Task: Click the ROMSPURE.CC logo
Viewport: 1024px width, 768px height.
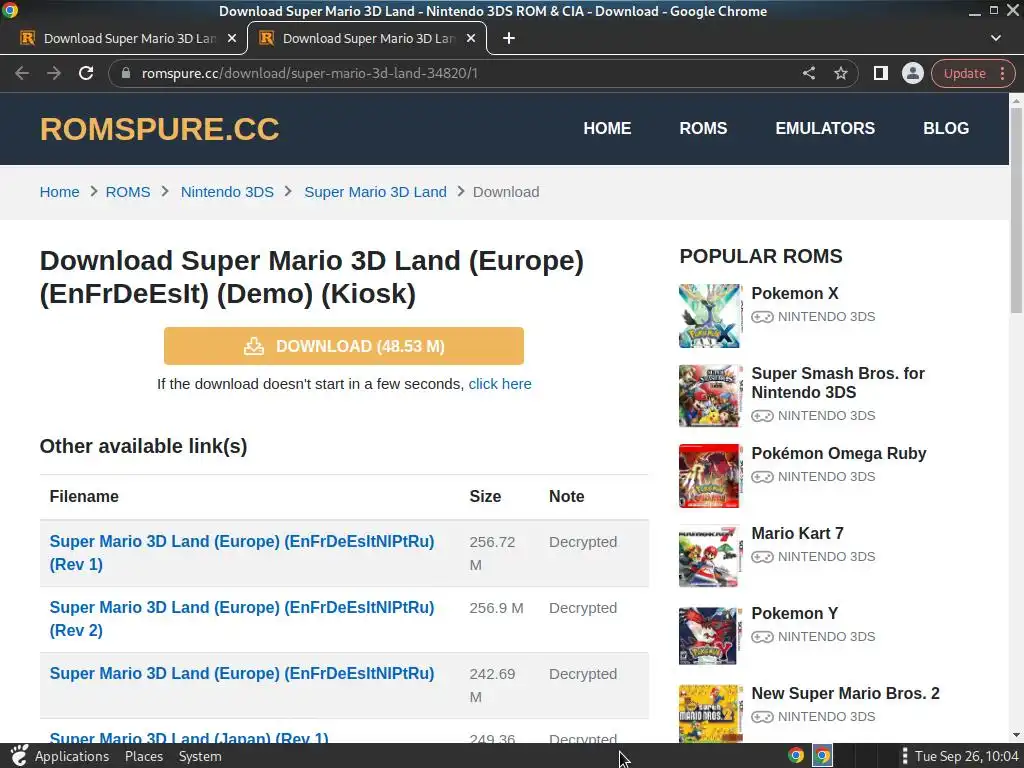Action: 159,129
